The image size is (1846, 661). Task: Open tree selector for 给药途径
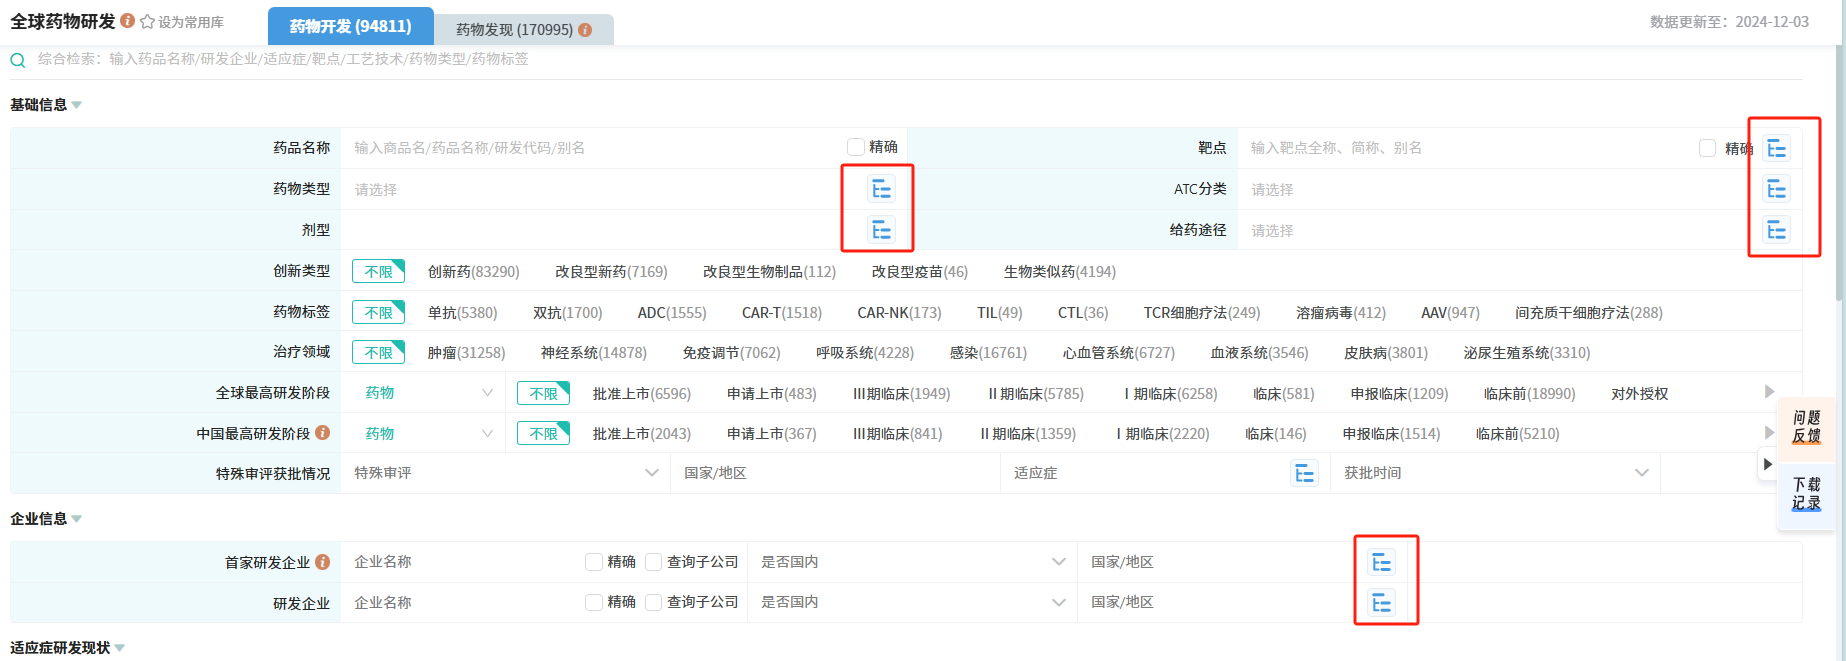coord(1776,230)
